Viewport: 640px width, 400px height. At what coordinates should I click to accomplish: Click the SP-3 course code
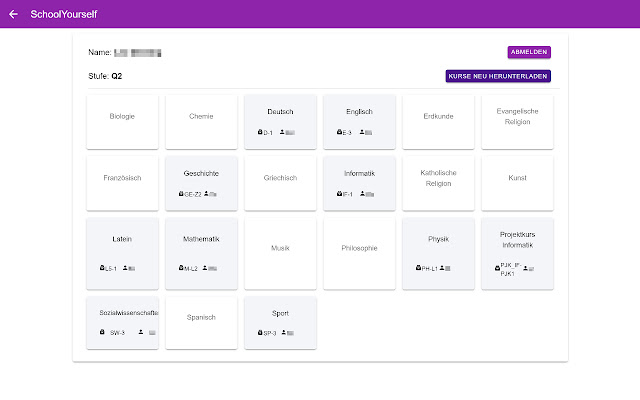coord(270,333)
